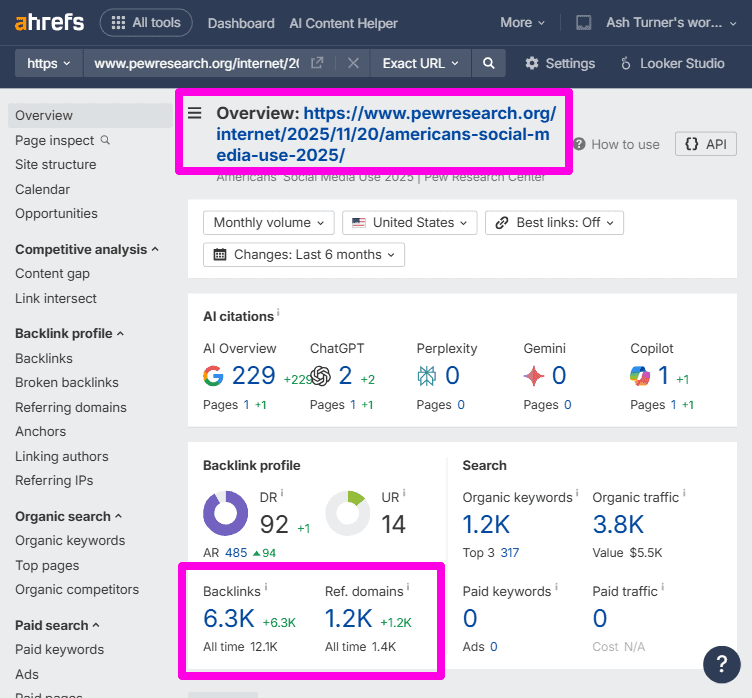Open the All tools grid menu
The width and height of the screenshot is (752, 698).
146,23
